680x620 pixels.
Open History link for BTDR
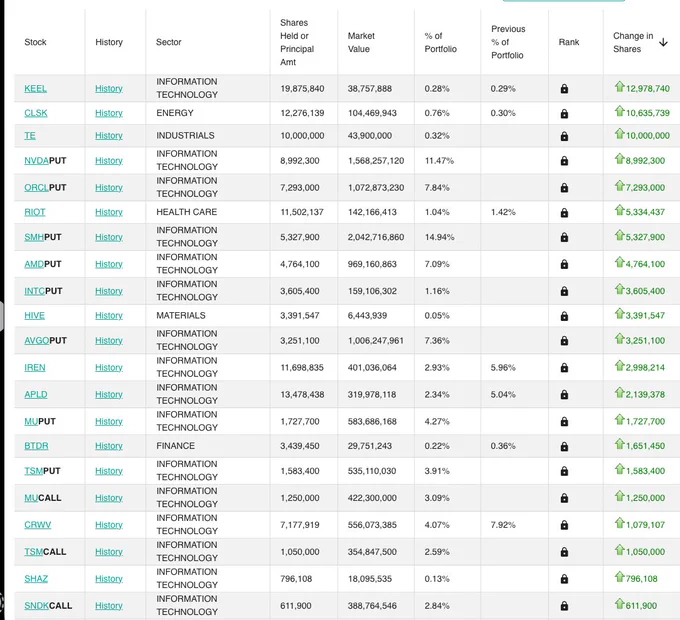(x=109, y=446)
